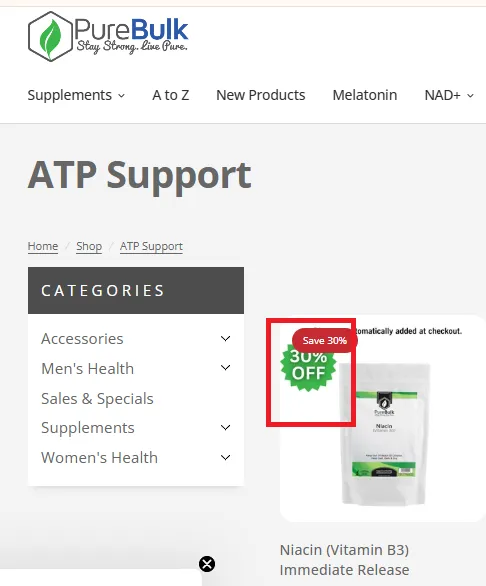Click the PureBulk leaf logo
Viewport: 486px width, 586px height.
[108, 36]
